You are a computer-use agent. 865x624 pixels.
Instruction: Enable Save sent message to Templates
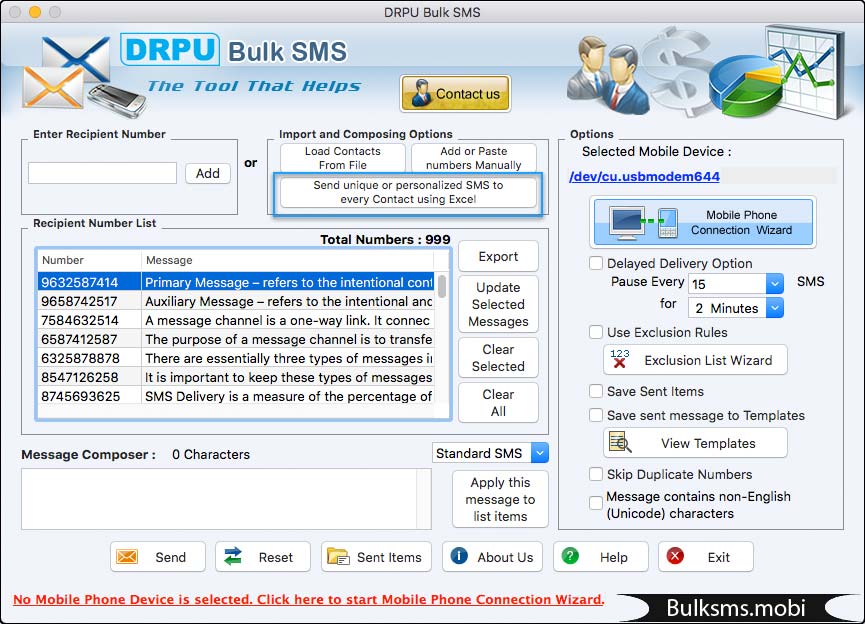tap(596, 415)
